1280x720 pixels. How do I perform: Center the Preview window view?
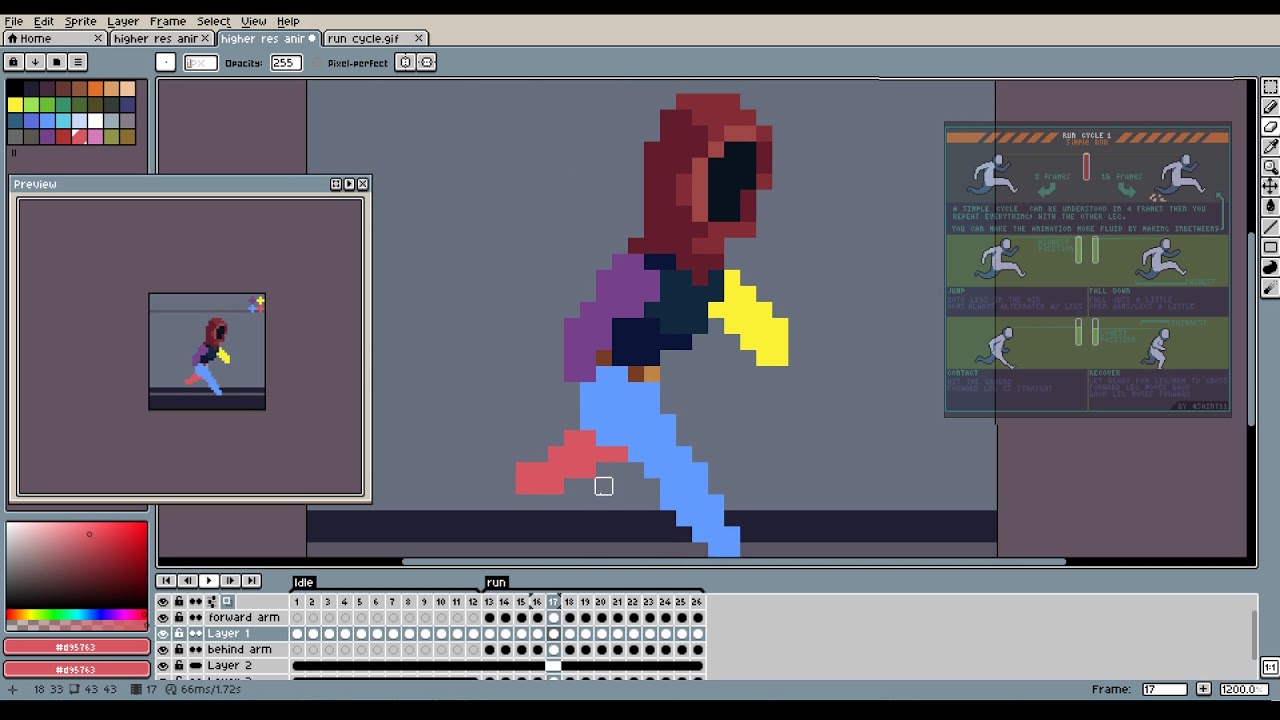[336, 184]
